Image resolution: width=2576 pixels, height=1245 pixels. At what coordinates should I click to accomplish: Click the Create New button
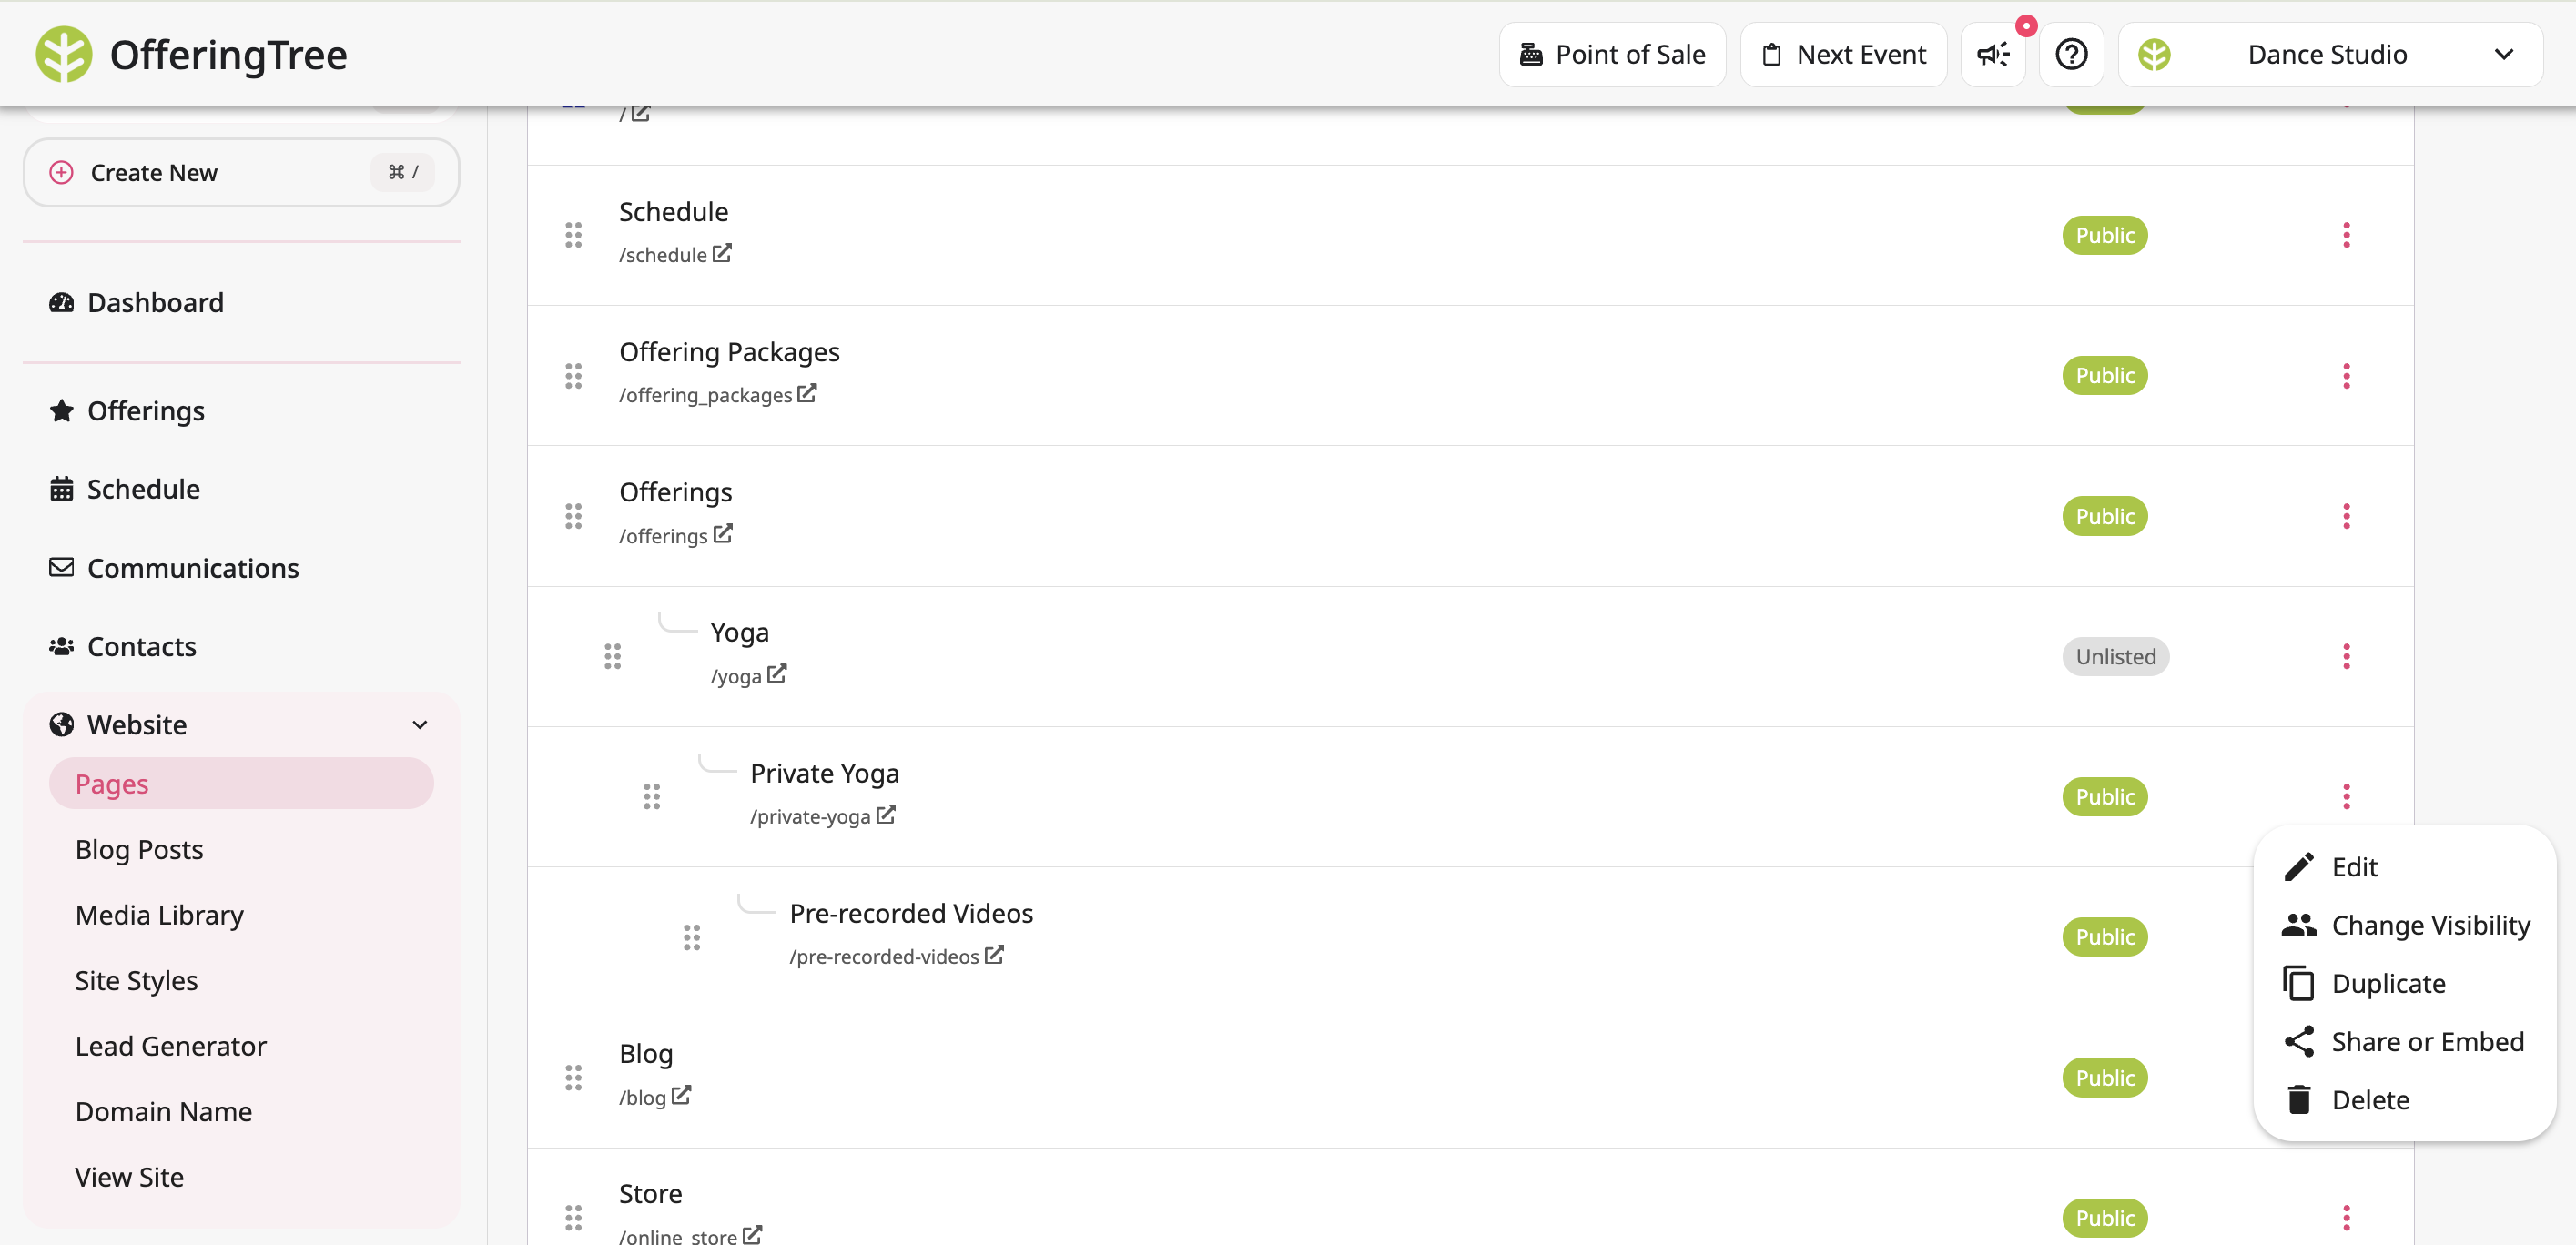click(x=241, y=173)
